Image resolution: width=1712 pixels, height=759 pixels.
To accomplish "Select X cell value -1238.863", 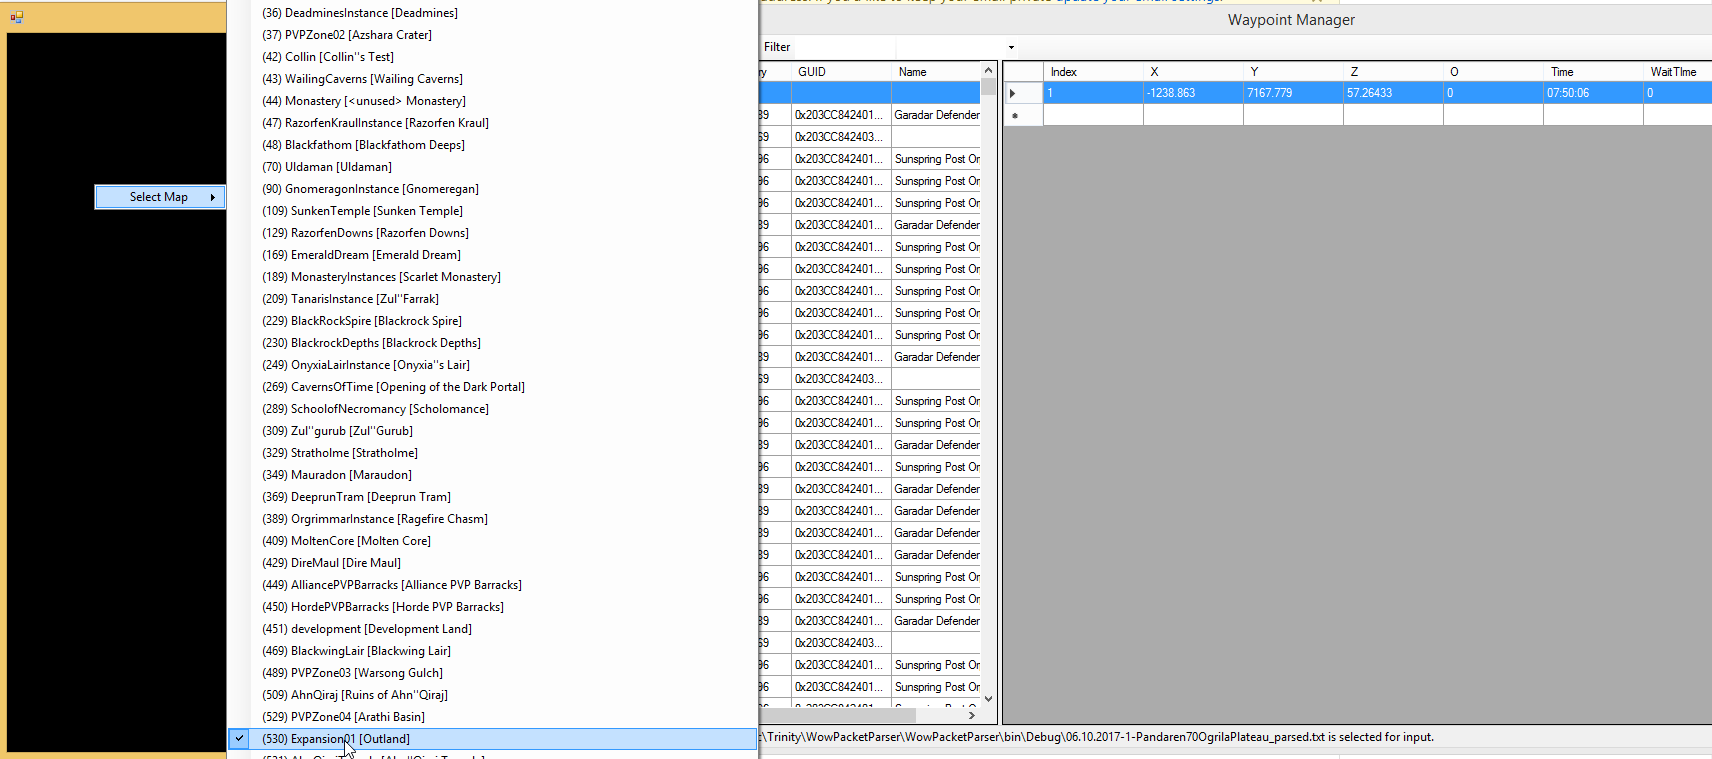I will pyautogui.click(x=1193, y=93).
